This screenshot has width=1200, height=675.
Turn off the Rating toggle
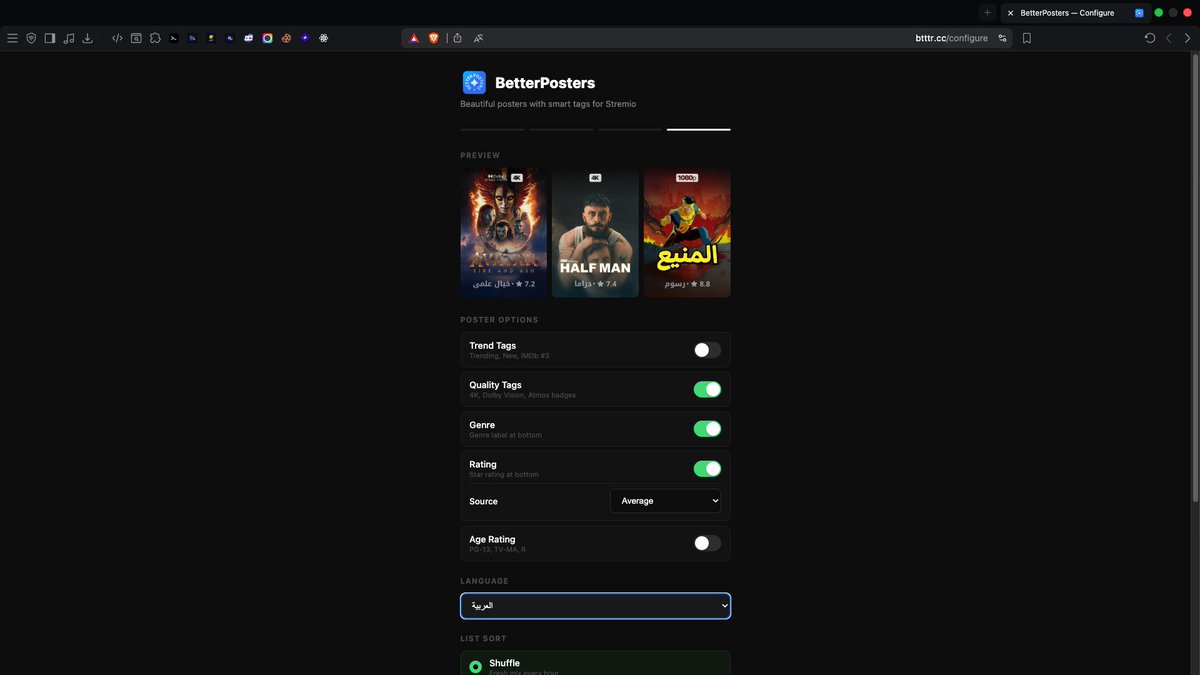pos(707,469)
